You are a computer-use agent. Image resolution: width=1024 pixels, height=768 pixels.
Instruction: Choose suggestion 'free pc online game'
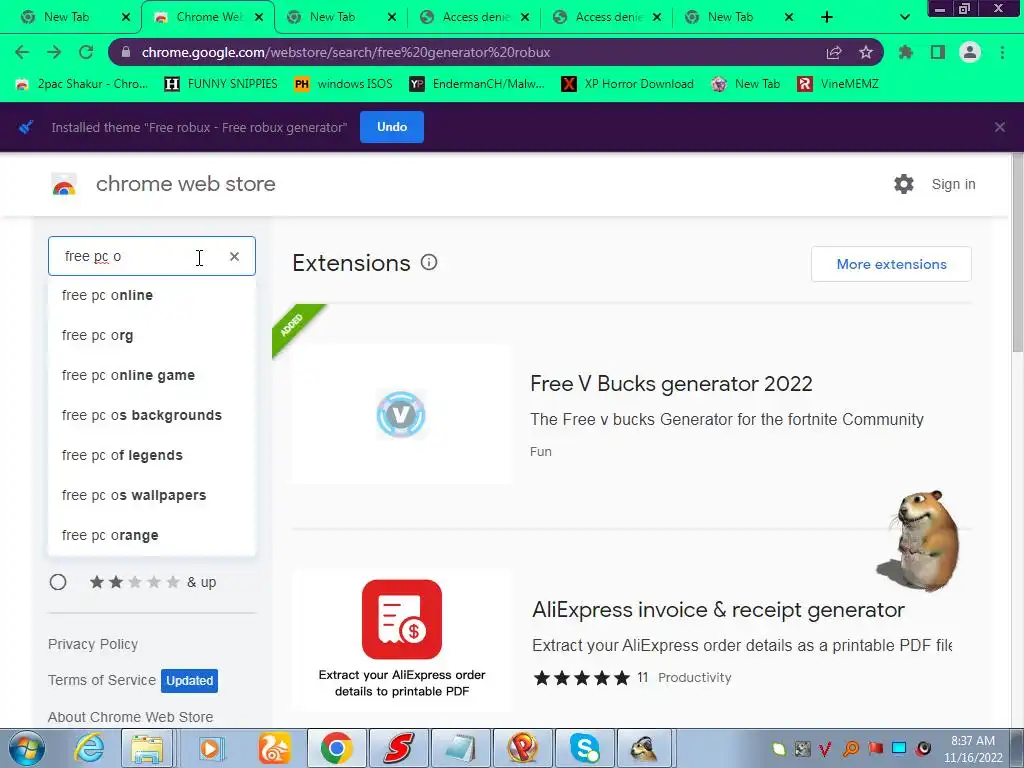tap(152, 375)
